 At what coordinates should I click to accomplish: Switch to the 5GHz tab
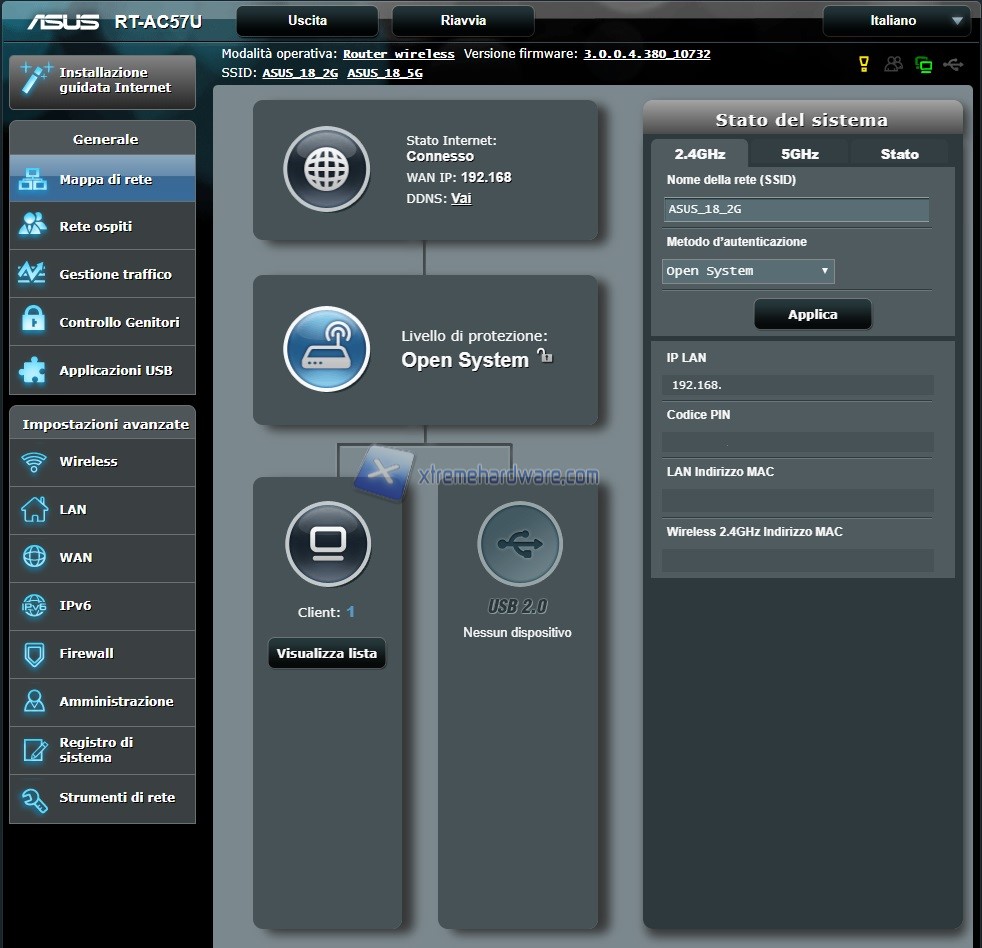point(799,154)
